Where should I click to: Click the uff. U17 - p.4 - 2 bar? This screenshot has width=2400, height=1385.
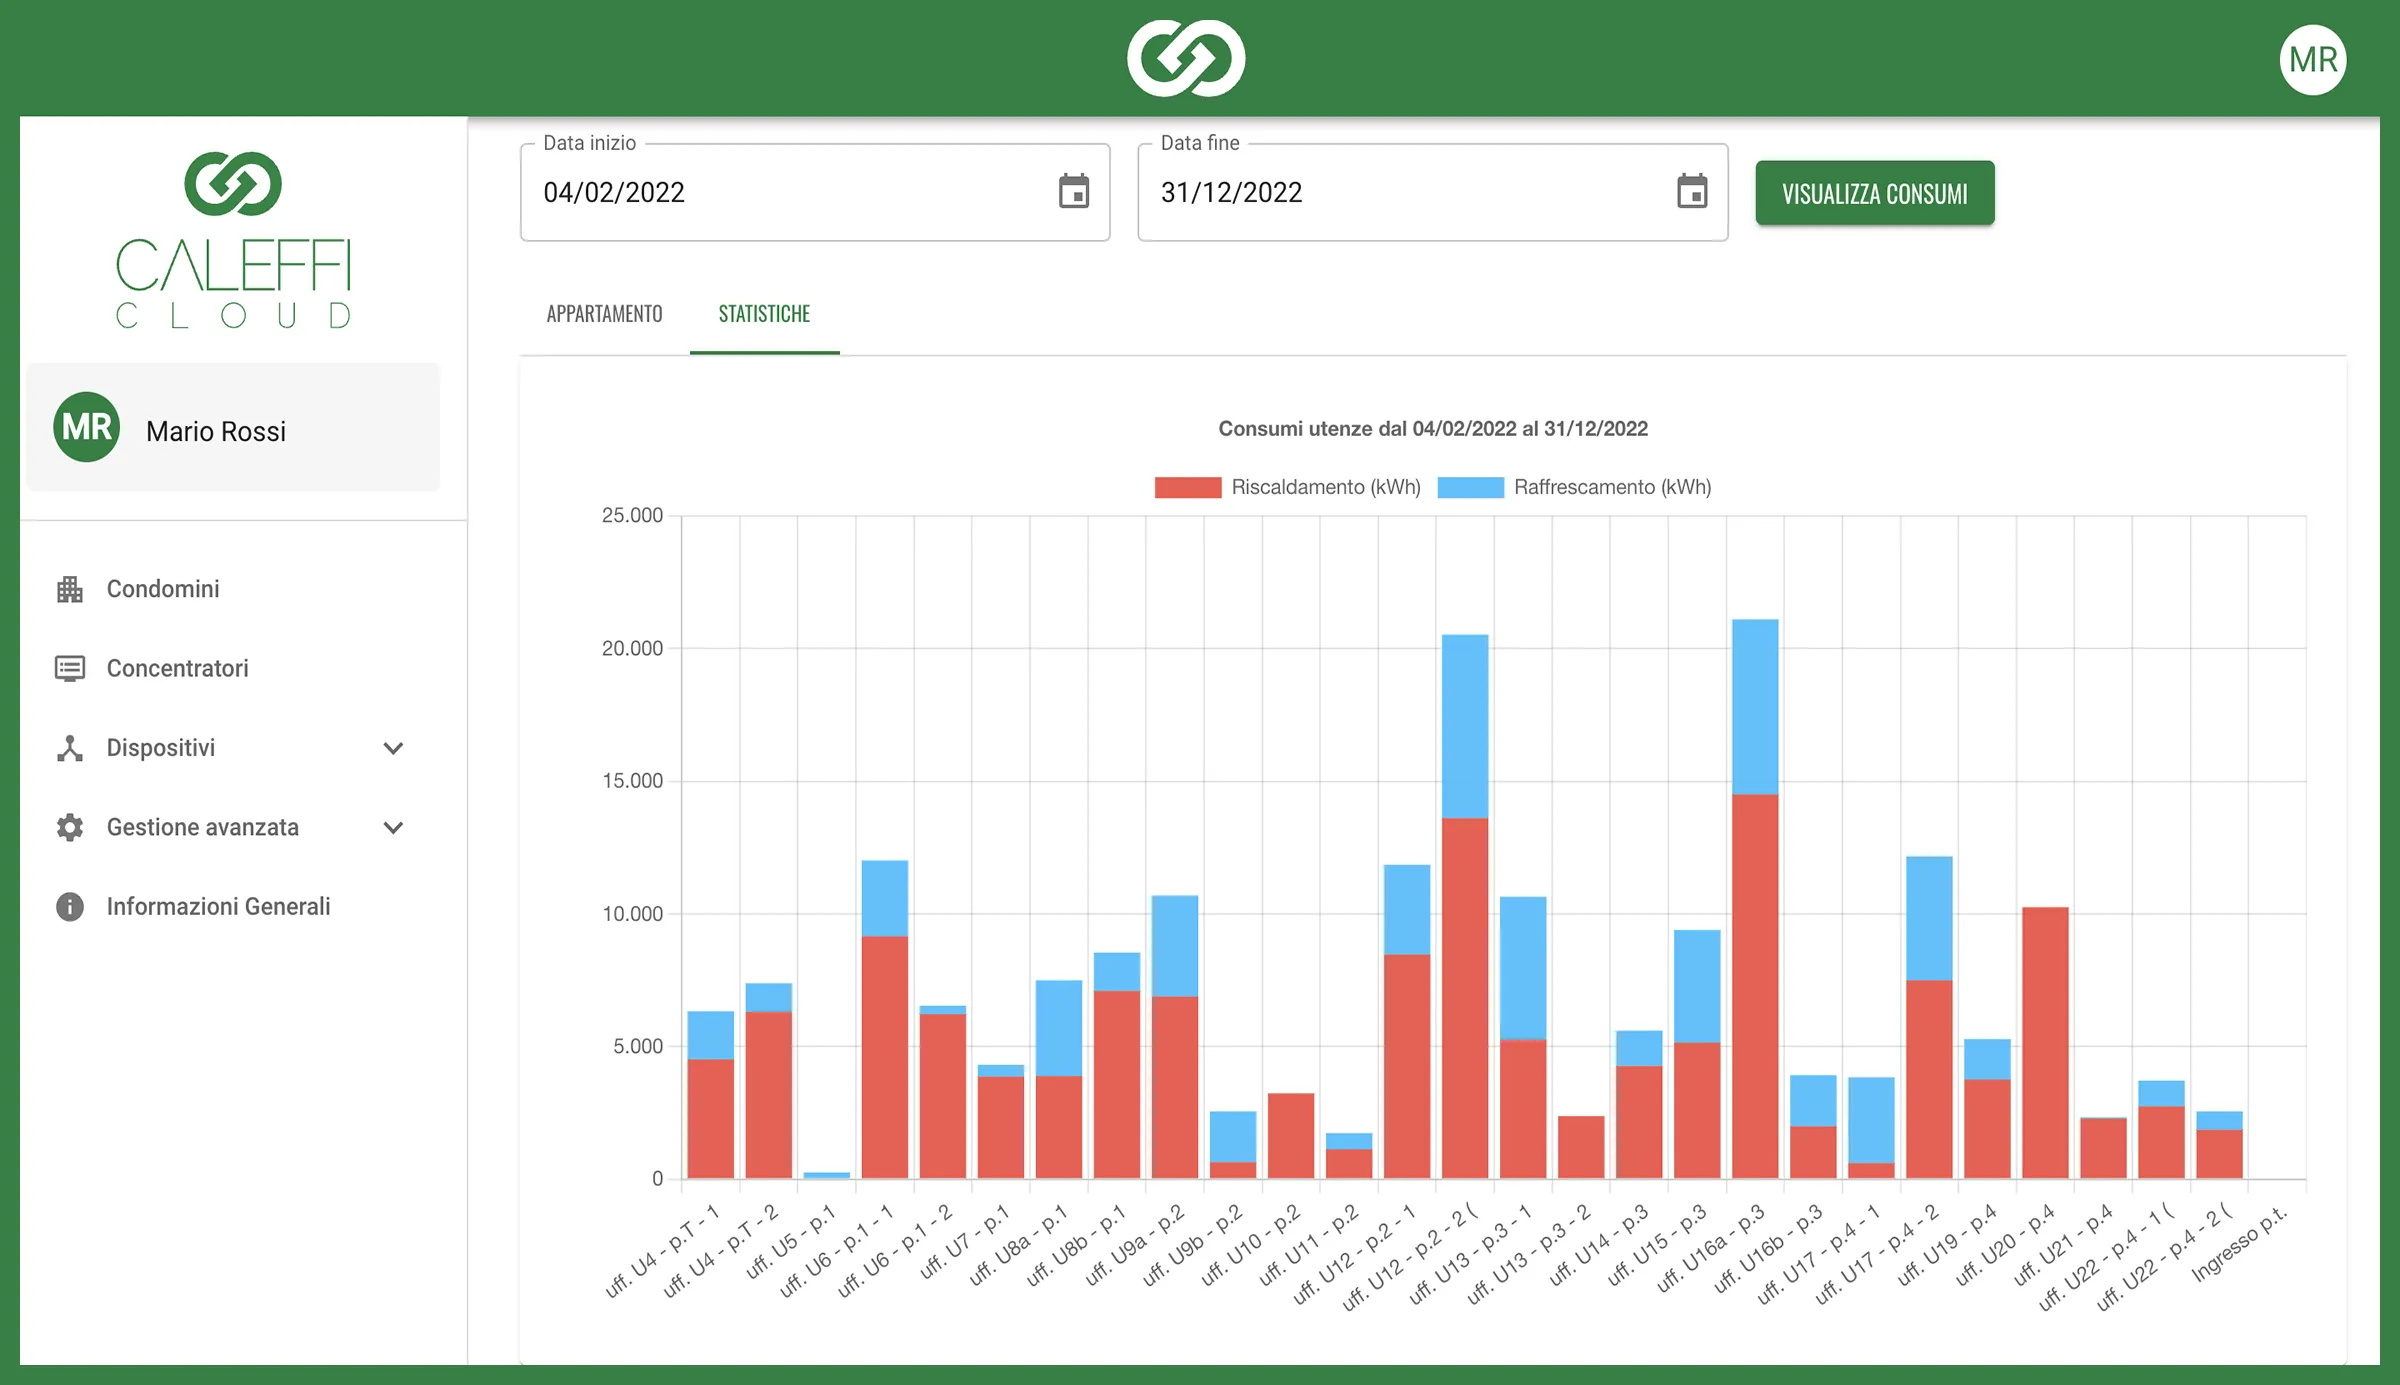coord(1929,1017)
